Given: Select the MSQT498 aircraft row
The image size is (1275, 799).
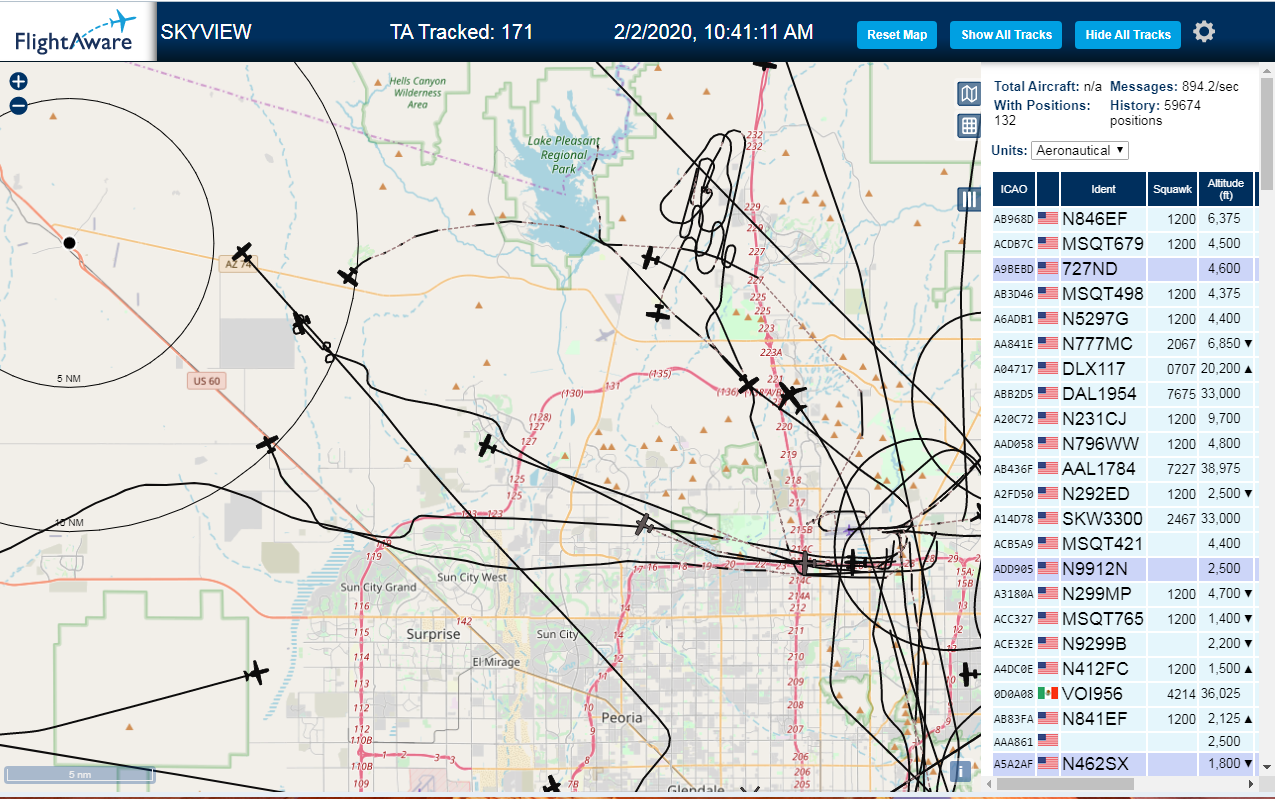Looking at the screenshot, I should (x=1125, y=293).
